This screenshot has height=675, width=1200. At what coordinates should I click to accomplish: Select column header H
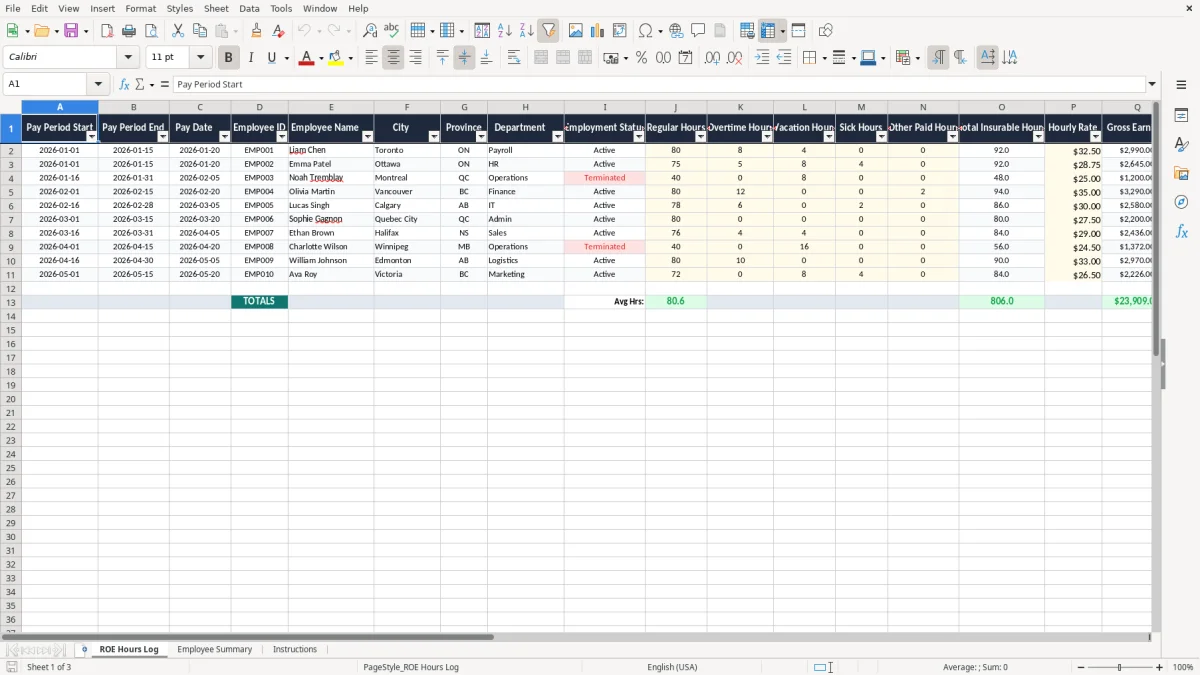tap(525, 107)
